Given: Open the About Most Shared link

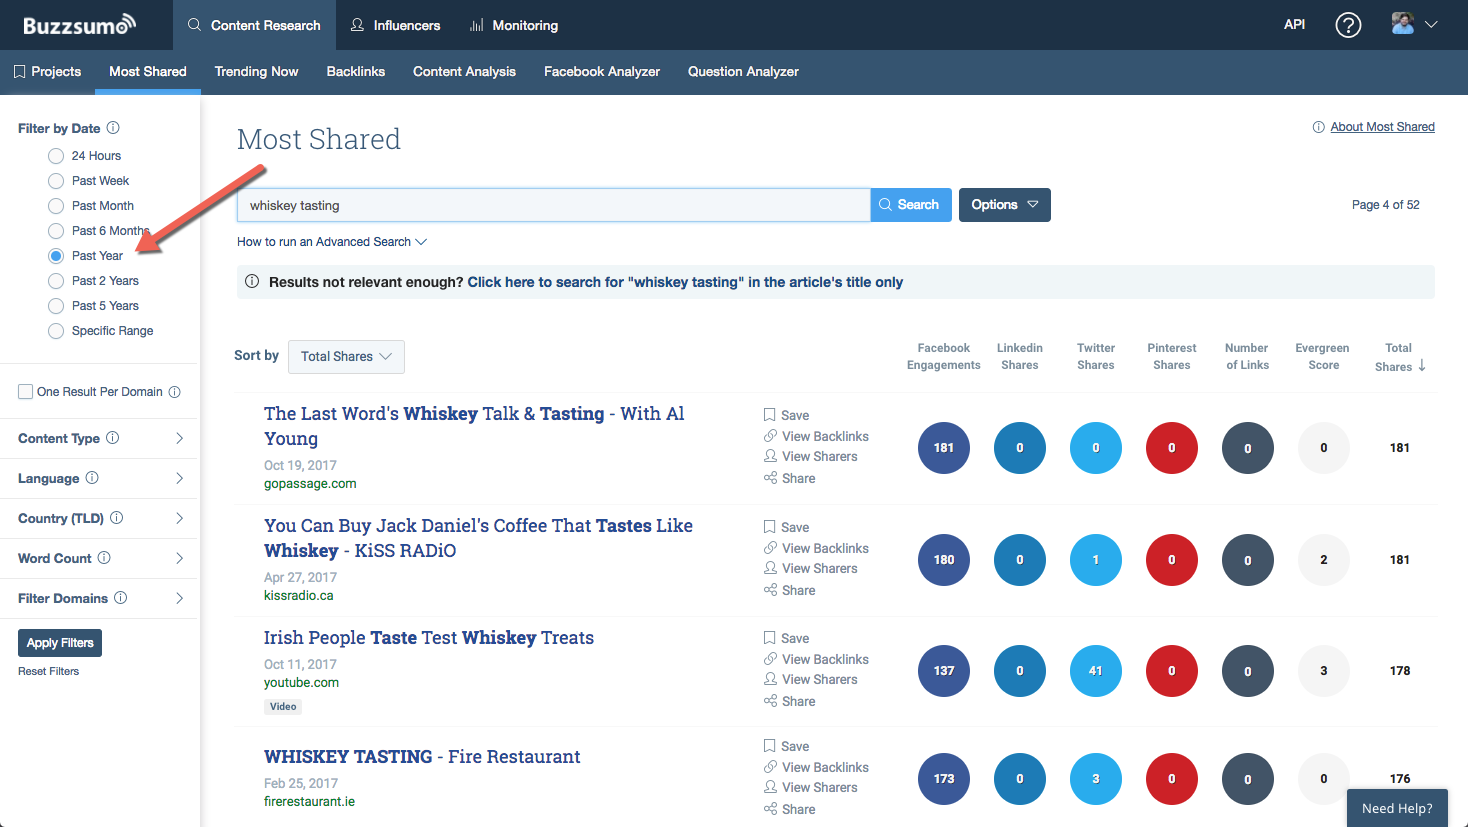Looking at the screenshot, I should coord(1382,127).
